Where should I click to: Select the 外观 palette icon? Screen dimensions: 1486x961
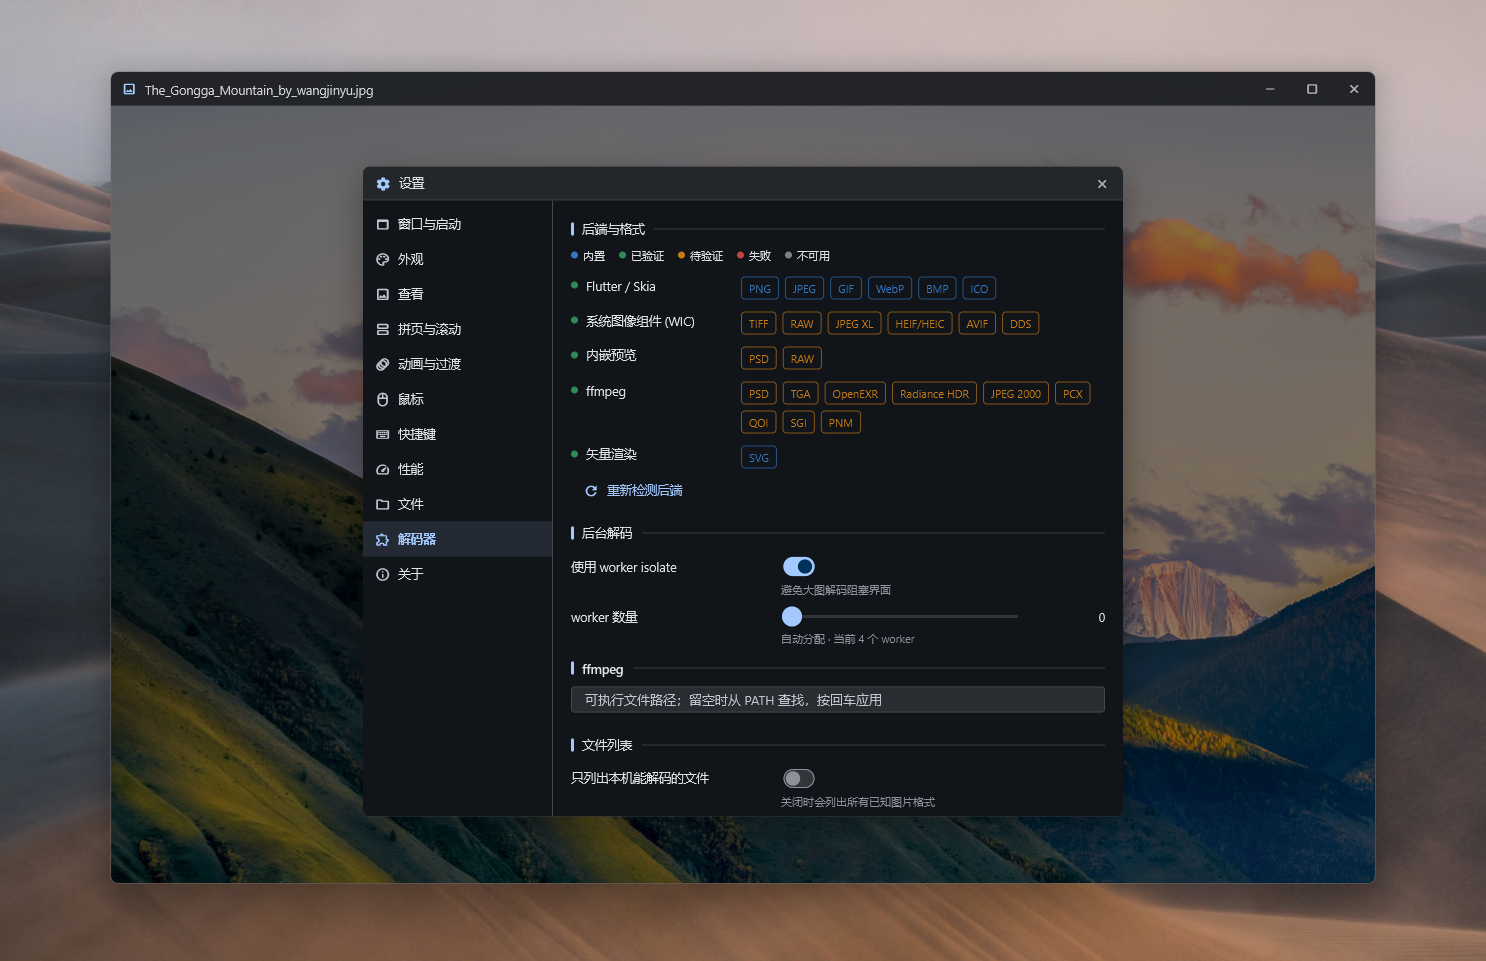pyautogui.click(x=382, y=259)
